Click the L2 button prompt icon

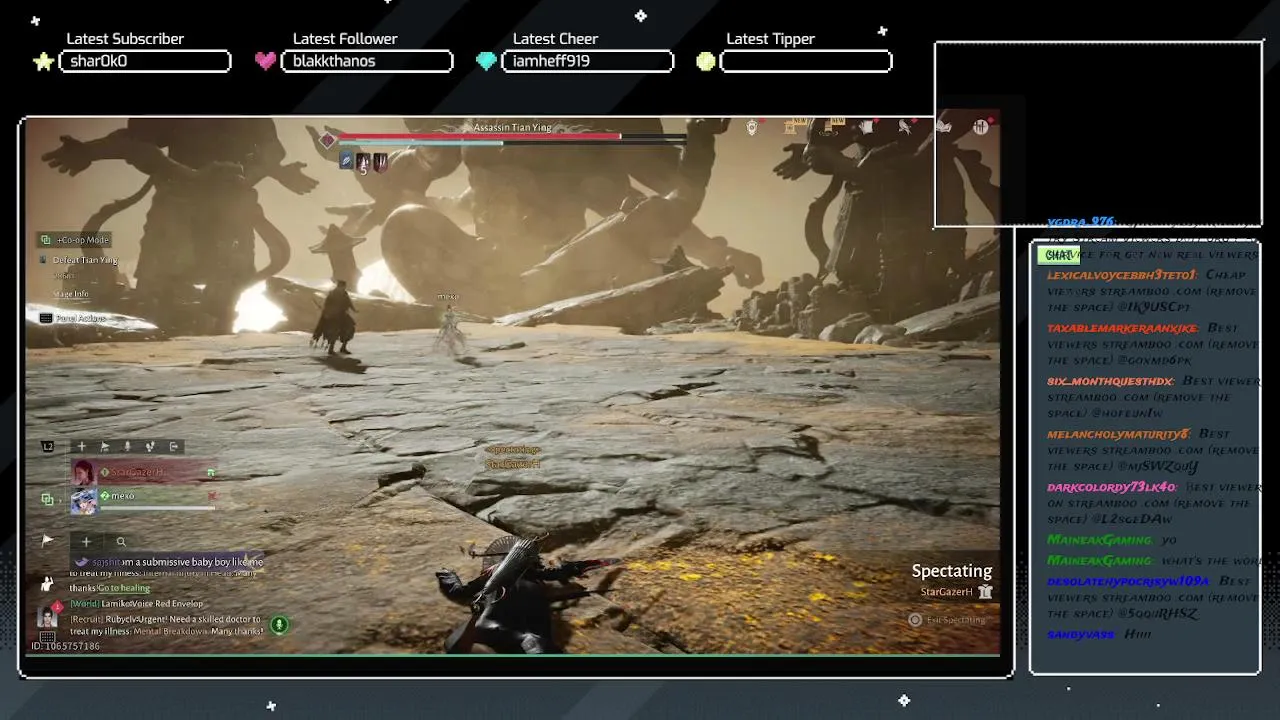pos(47,446)
